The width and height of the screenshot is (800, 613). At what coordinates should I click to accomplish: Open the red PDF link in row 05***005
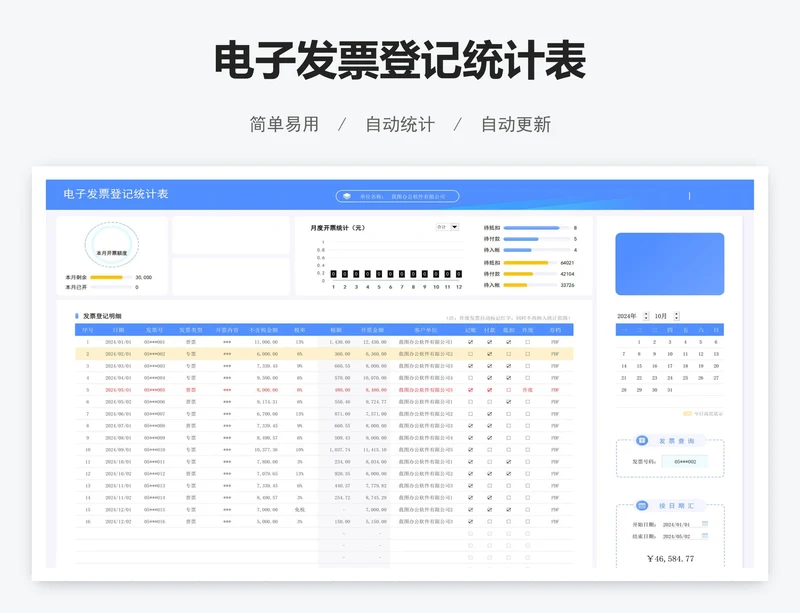(555, 390)
